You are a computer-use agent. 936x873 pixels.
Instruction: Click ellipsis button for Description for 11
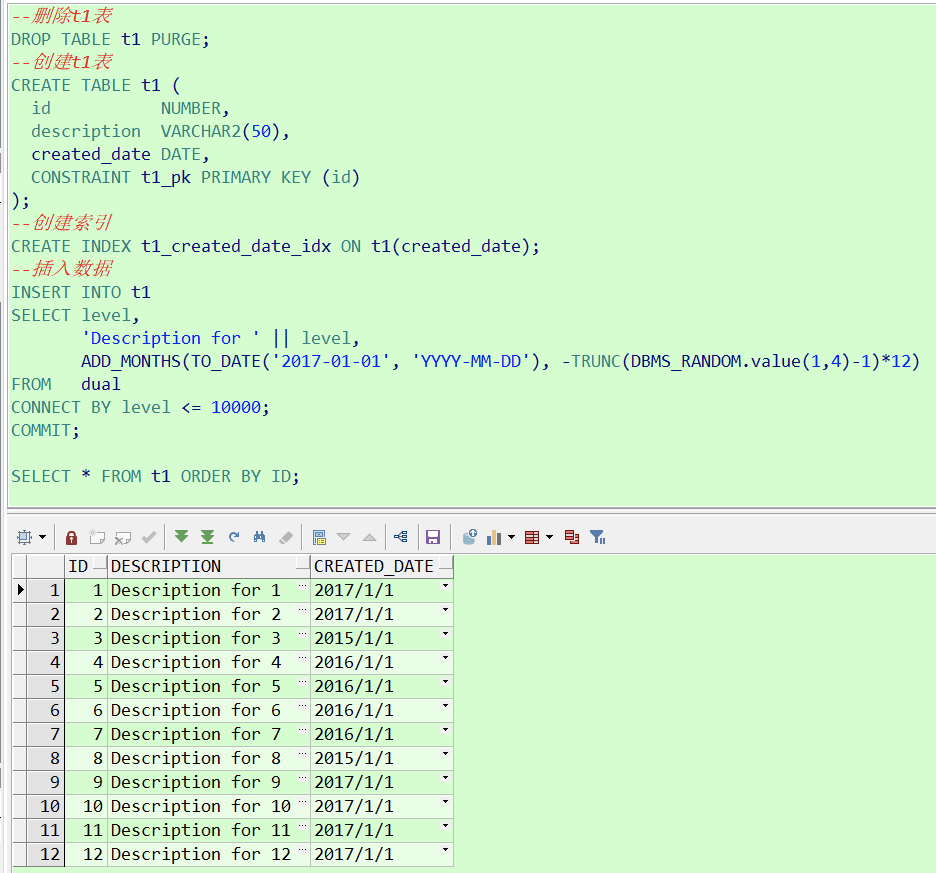(x=303, y=826)
